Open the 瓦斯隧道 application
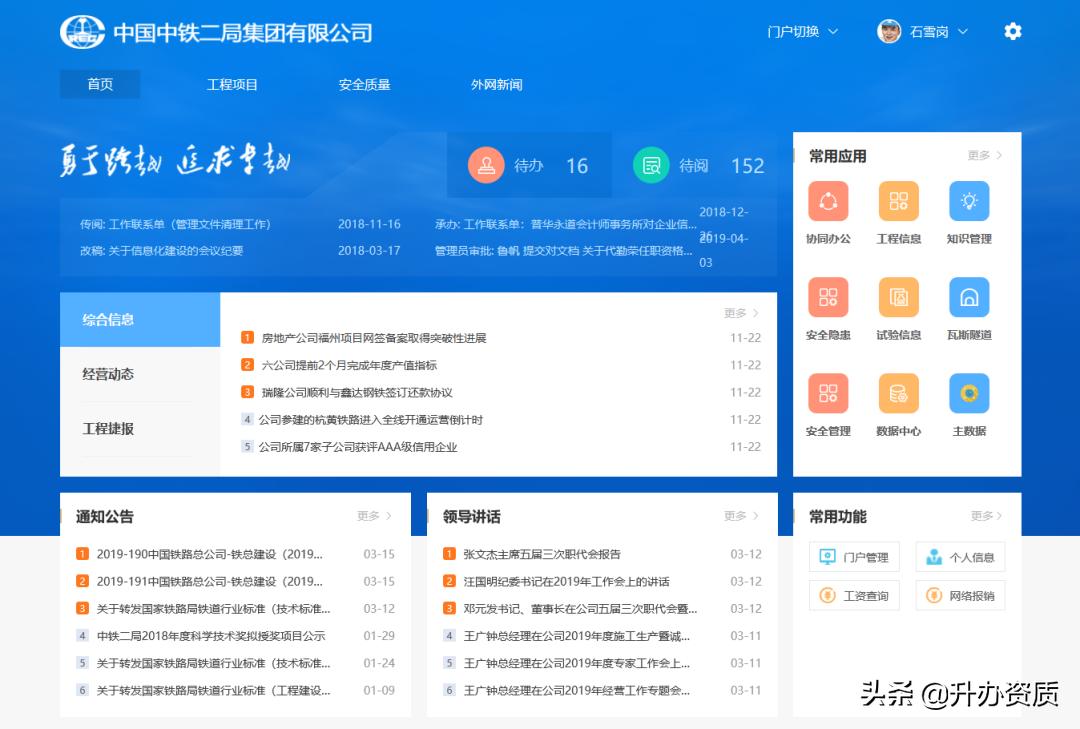 point(968,297)
